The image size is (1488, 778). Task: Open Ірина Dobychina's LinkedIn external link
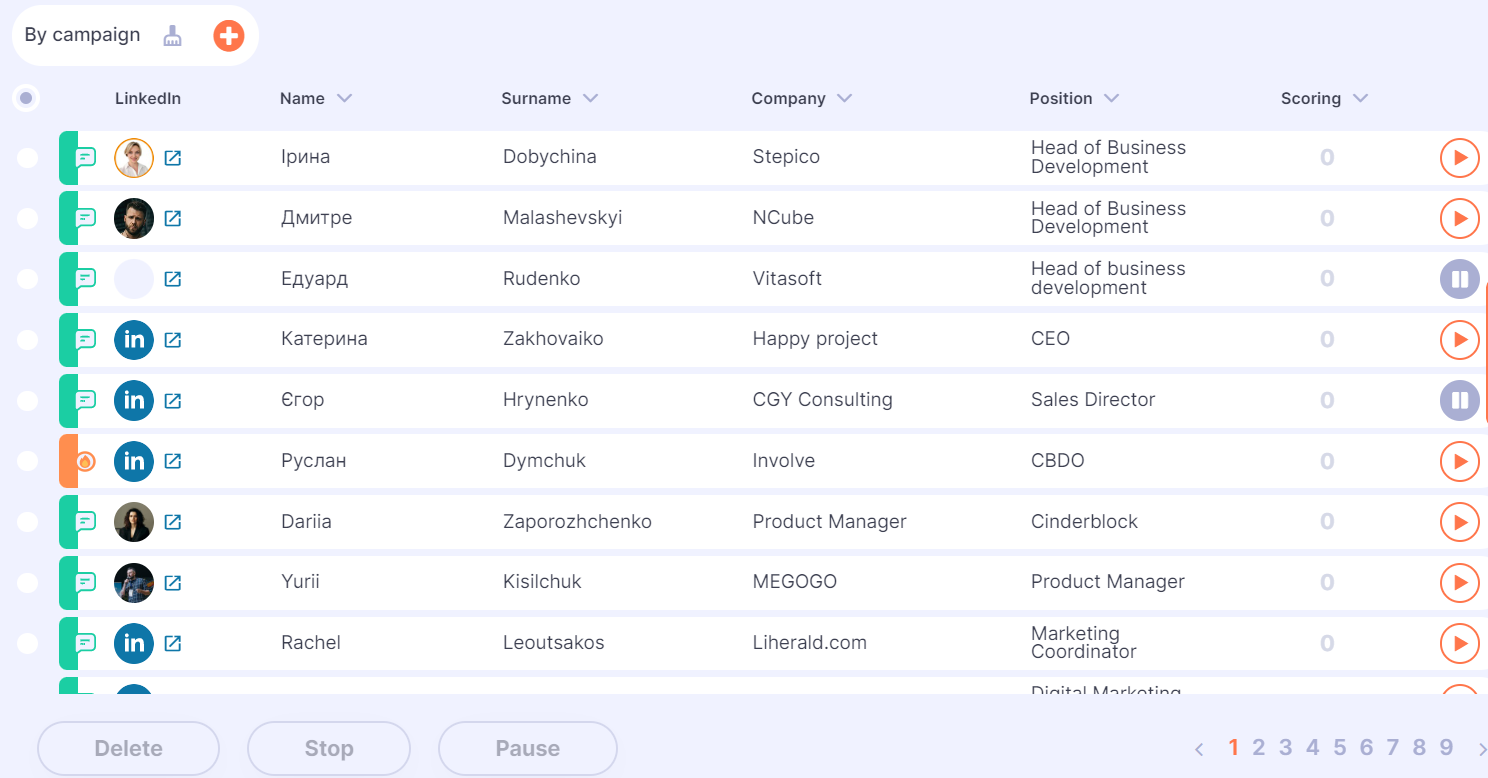click(x=173, y=158)
